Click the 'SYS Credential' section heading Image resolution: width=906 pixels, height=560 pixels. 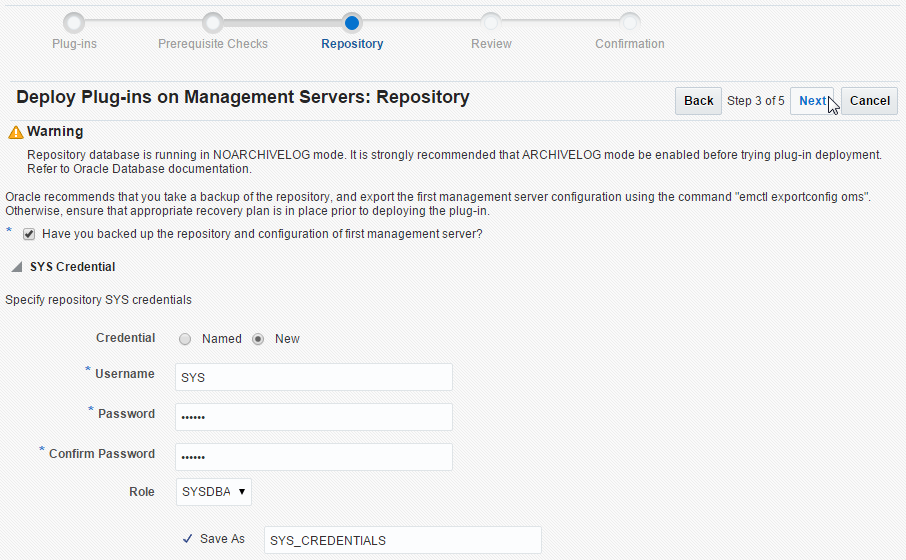[73, 267]
